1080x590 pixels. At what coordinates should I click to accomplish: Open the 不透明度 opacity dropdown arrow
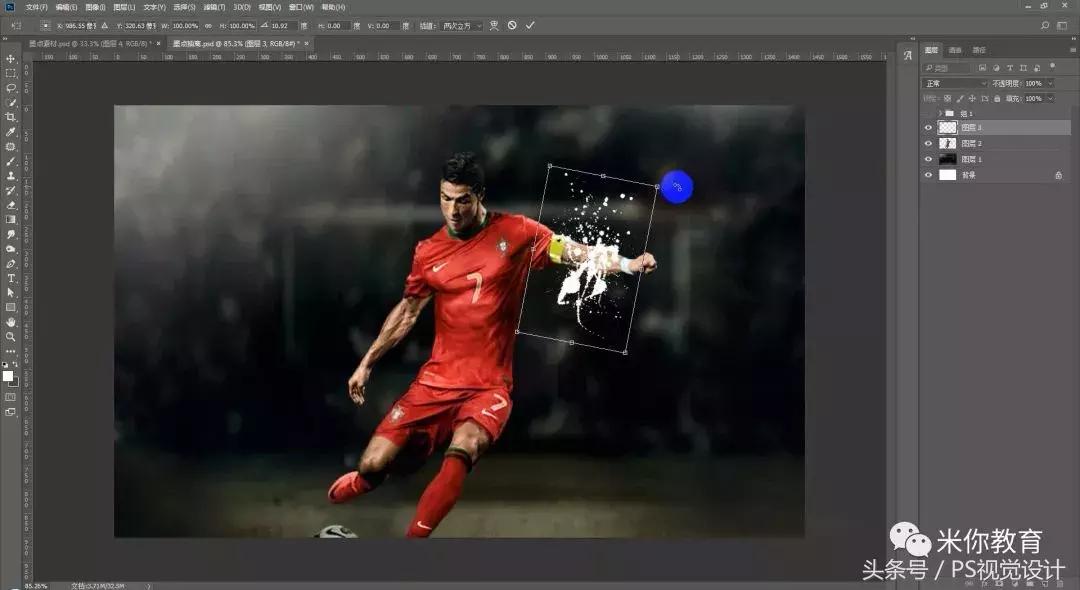tap(1050, 83)
